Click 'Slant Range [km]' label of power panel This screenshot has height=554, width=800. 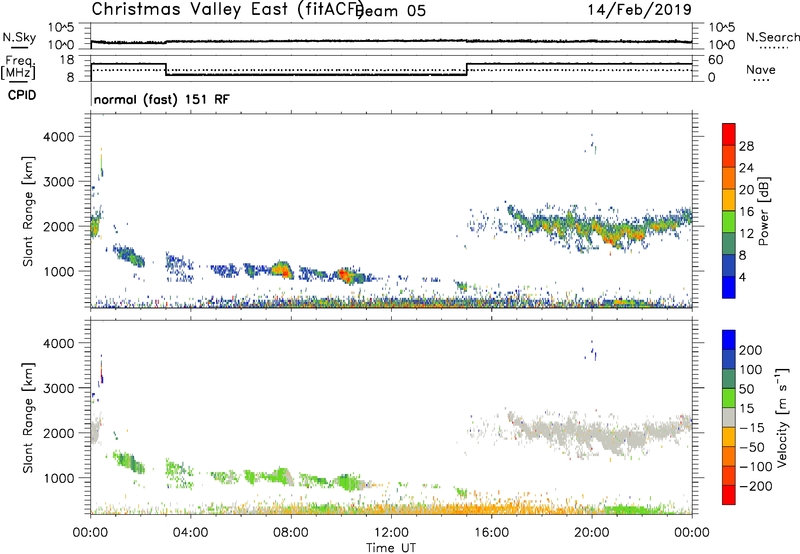click(28, 211)
